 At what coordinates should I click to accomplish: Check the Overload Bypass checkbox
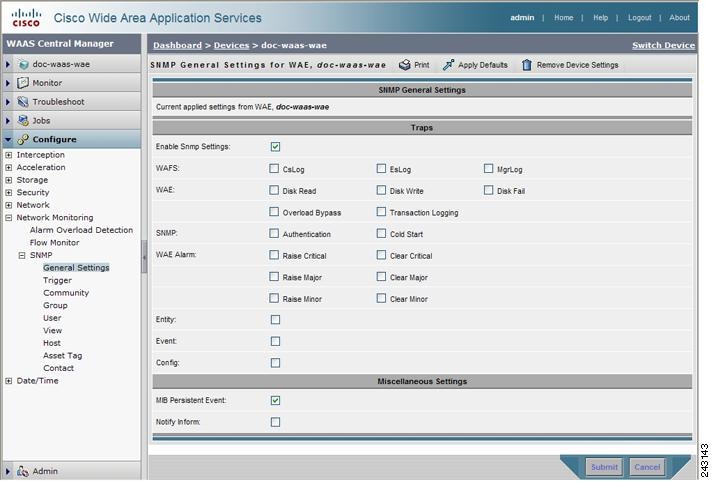274,212
